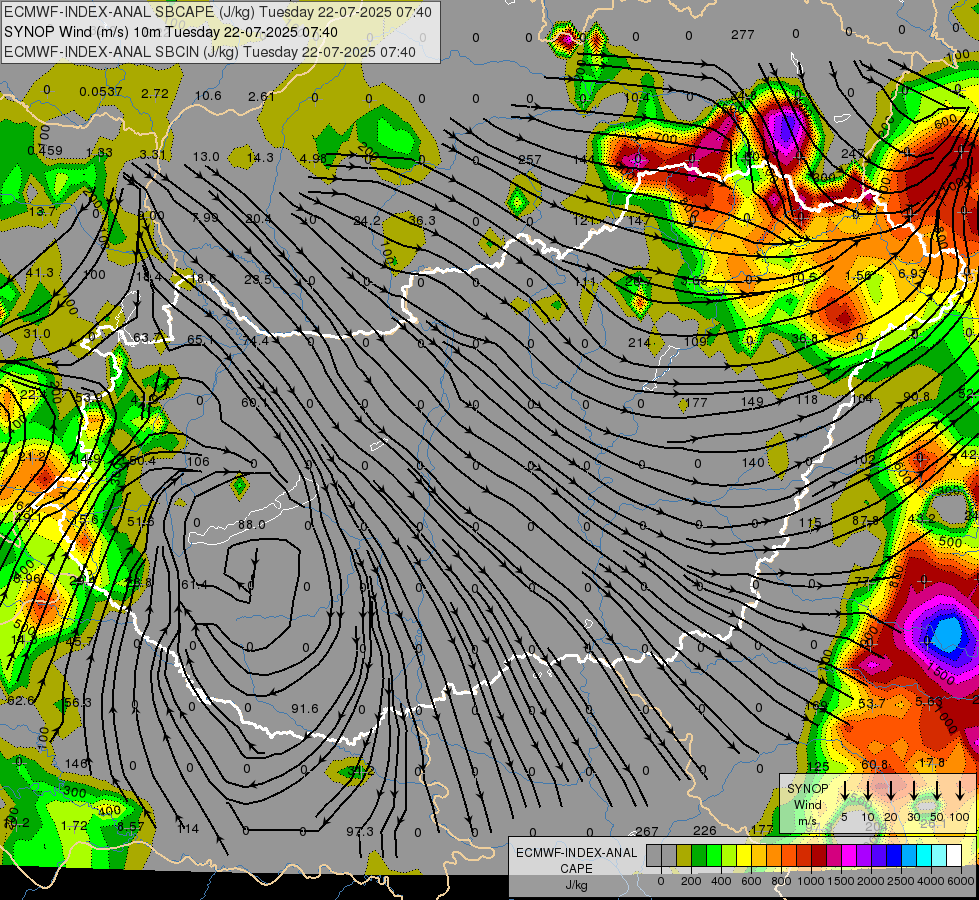The height and width of the screenshot is (900, 979).
Task: Select the 2.72 map value
Action: (x=155, y=94)
